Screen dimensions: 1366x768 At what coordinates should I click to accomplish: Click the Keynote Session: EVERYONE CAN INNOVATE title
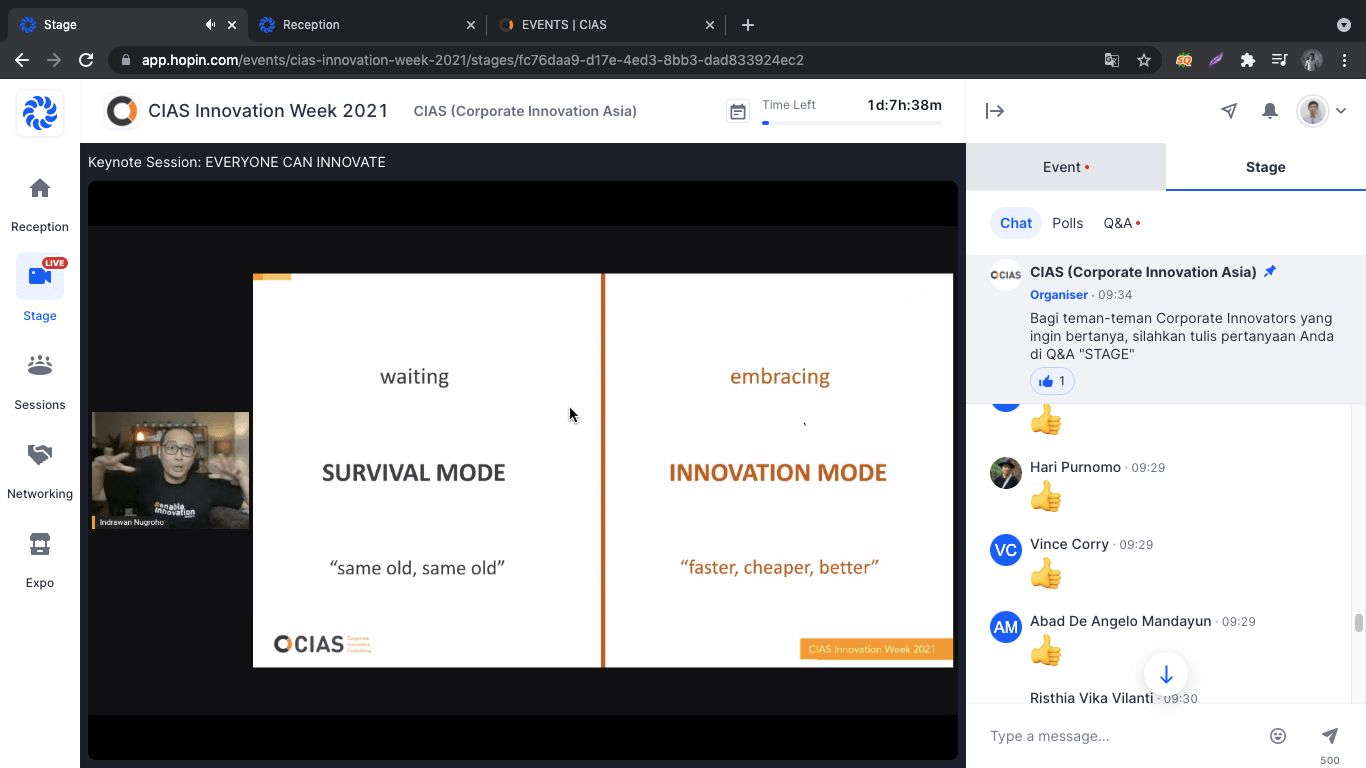[237, 162]
